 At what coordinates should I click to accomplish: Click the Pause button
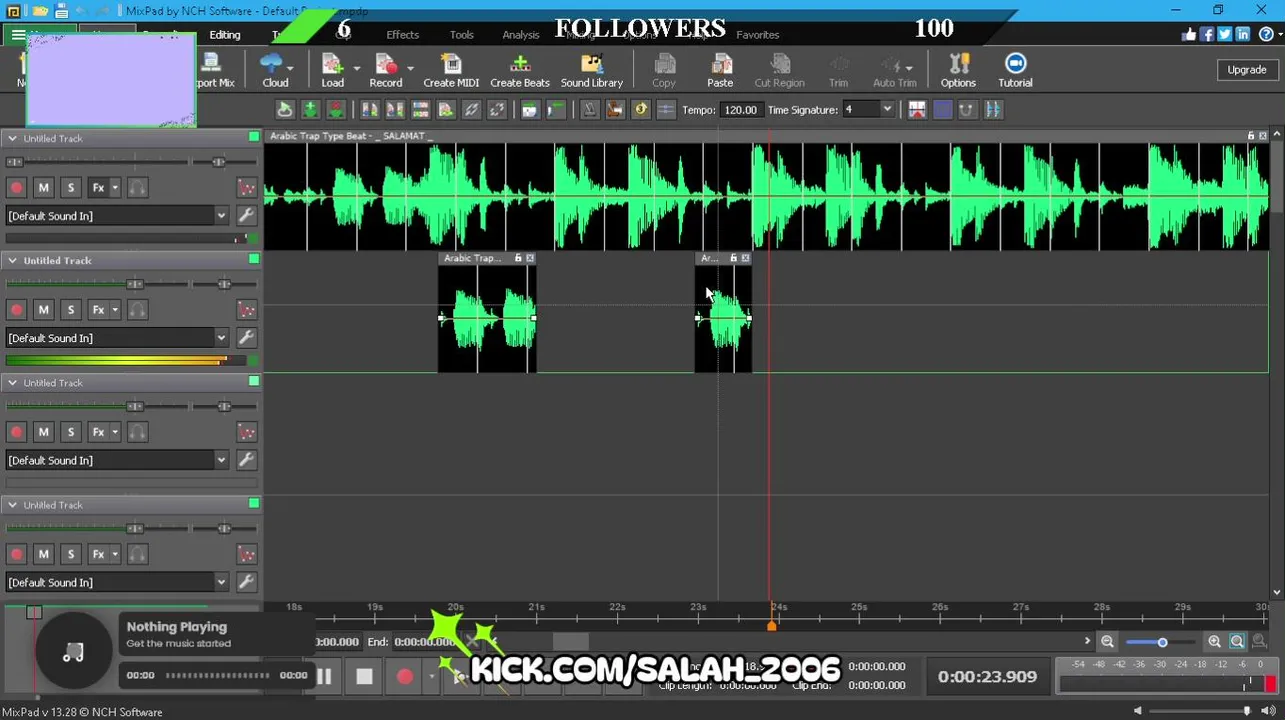[324, 677]
